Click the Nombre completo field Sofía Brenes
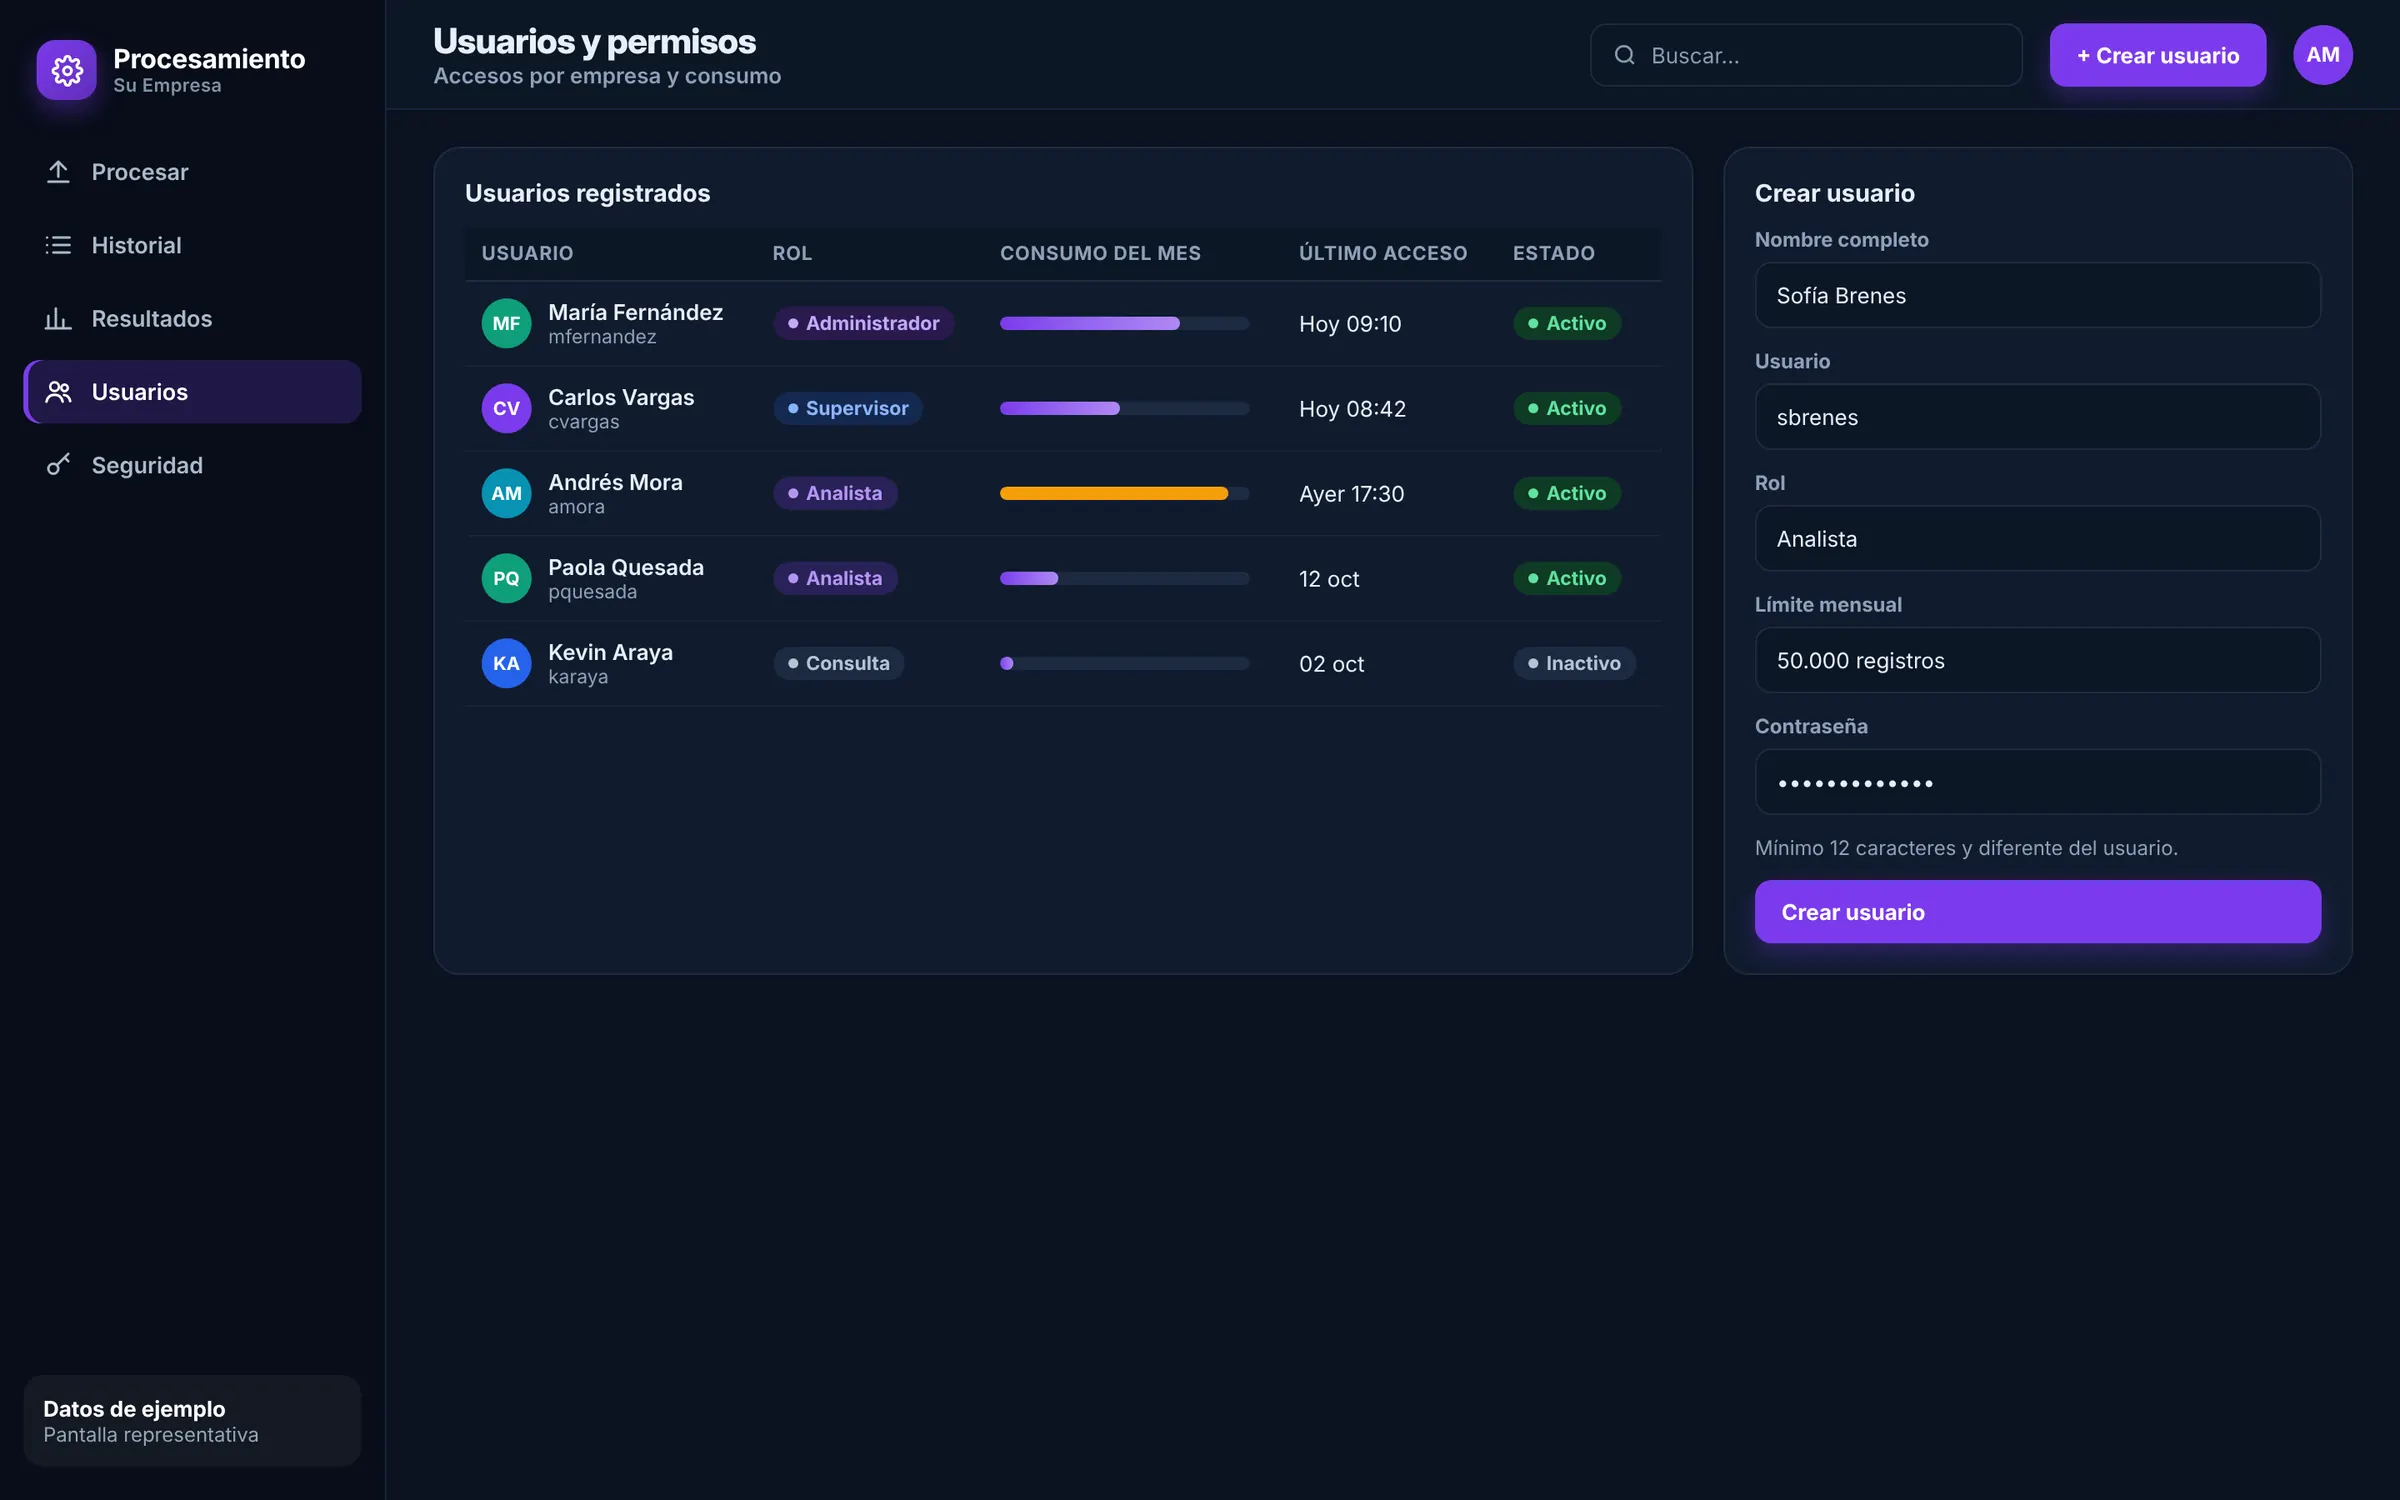 tap(2037, 295)
